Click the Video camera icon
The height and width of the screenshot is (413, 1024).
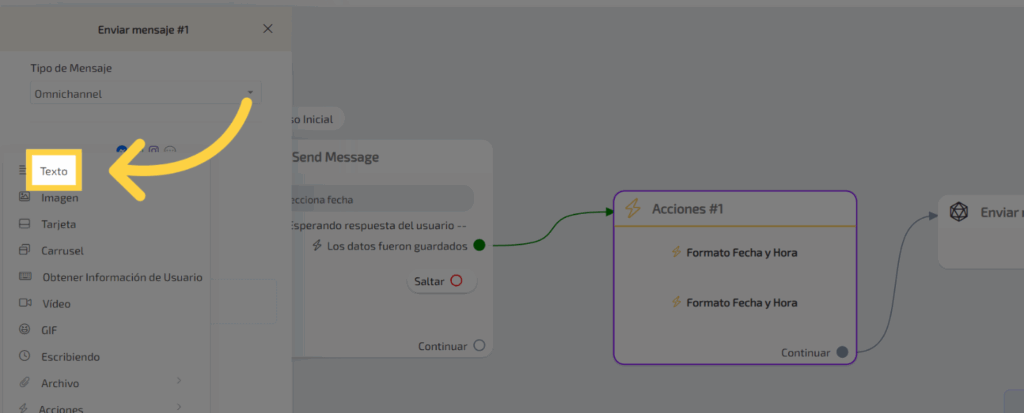pyautogui.click(x=24, y=303)
